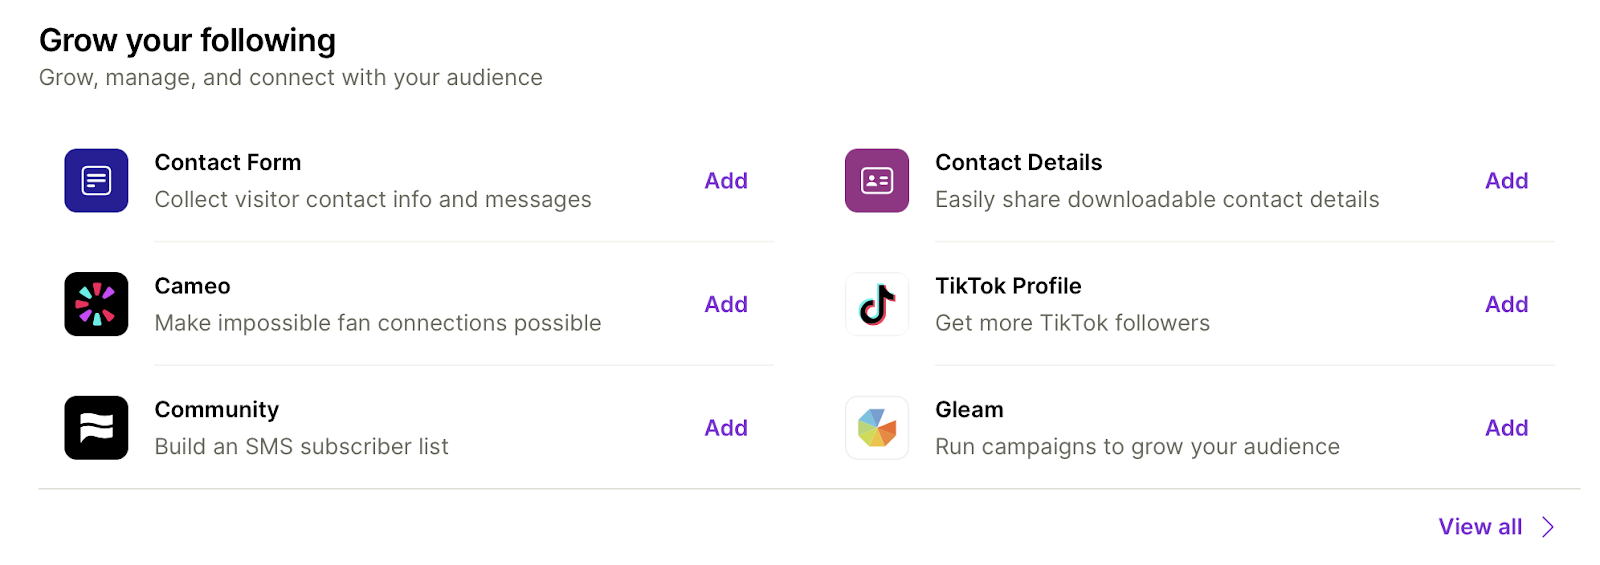The width and height of the screenshot is (1600, 565).
Task: Add the Contact Details link app
Action: click(1505, 181)
